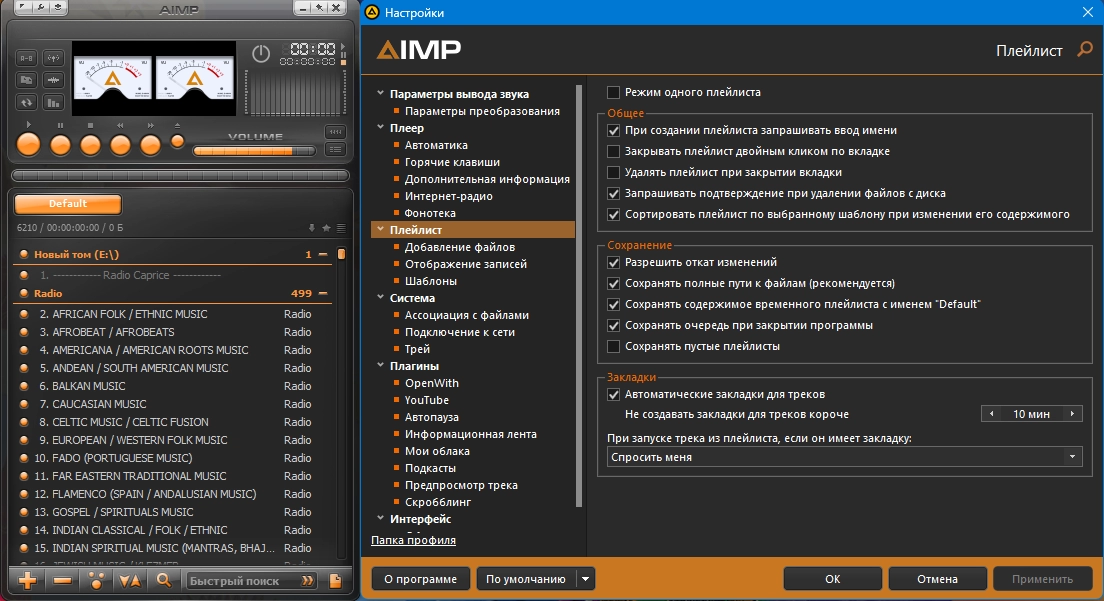Enable 'Закрывать плейлист двойным кликом по вкладке'
1104x601 pixels.
point(613,151)
